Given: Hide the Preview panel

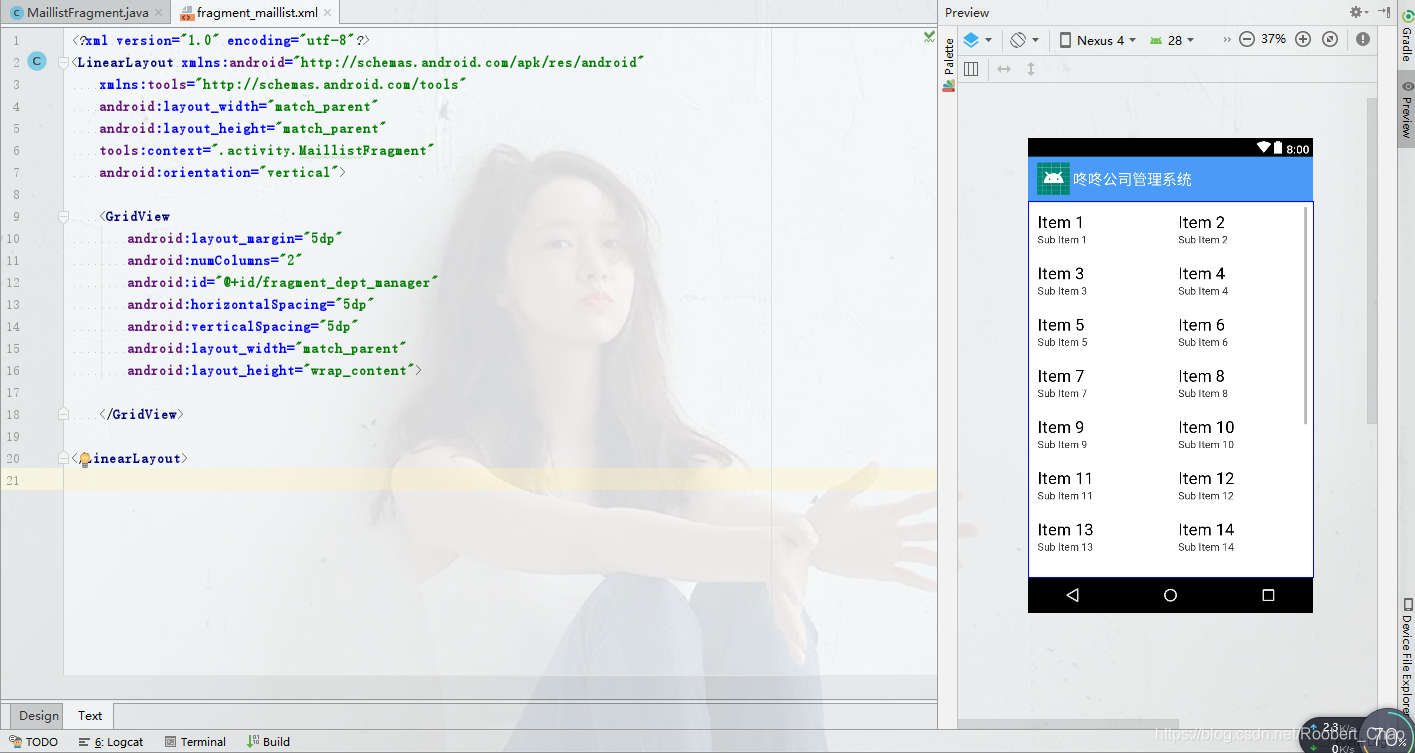Looking at the screenshot, I should coord(1385,12).
